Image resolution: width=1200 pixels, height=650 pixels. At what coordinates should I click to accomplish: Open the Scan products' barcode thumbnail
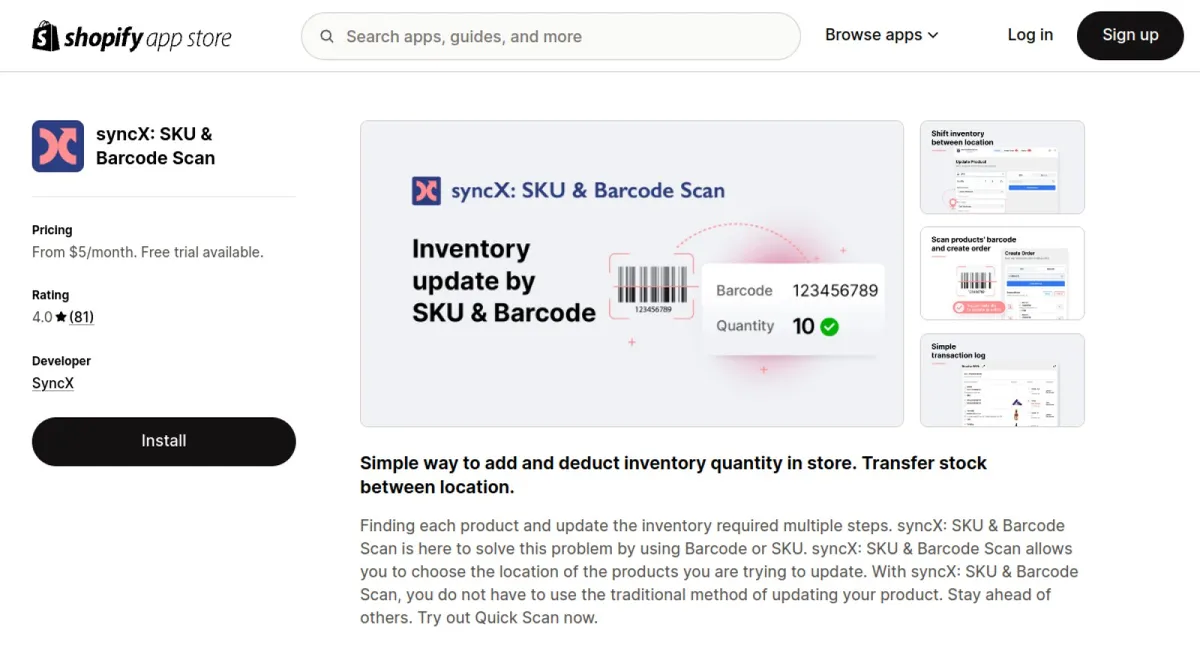pos(1001,273)
